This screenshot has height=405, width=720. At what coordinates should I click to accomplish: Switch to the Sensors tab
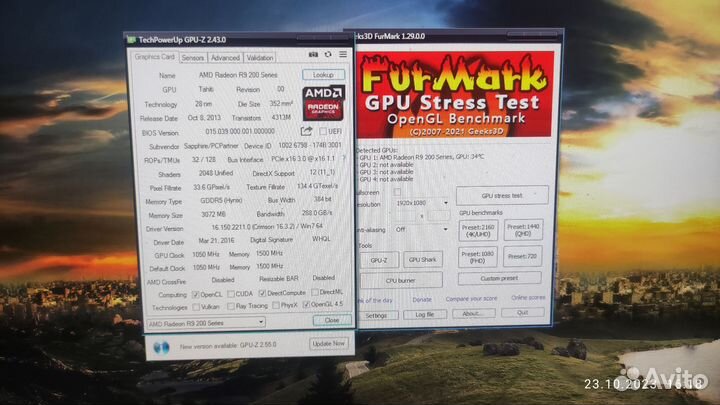[192, 58]
